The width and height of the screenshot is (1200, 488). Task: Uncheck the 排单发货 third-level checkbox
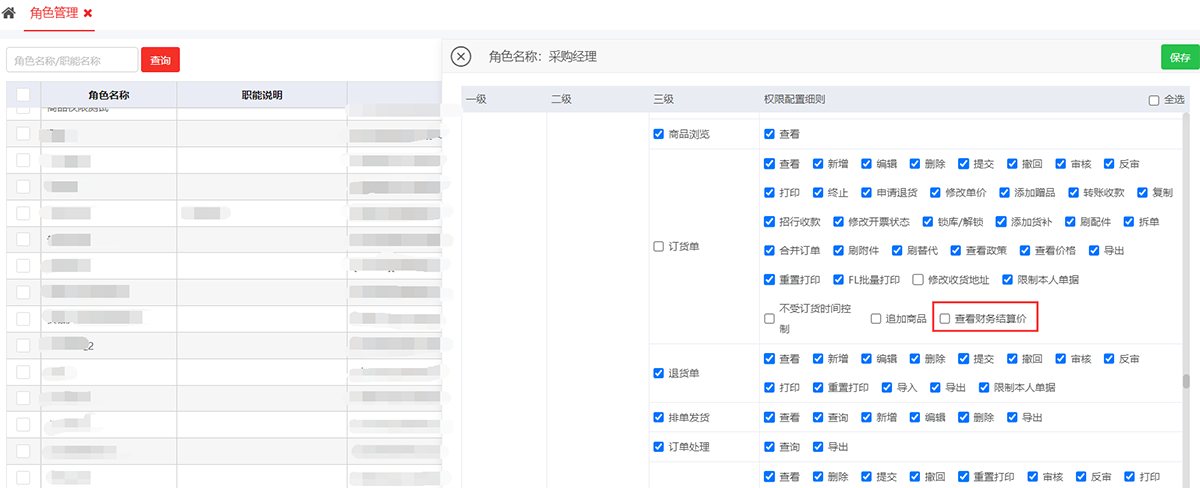[x=658, y=417]
